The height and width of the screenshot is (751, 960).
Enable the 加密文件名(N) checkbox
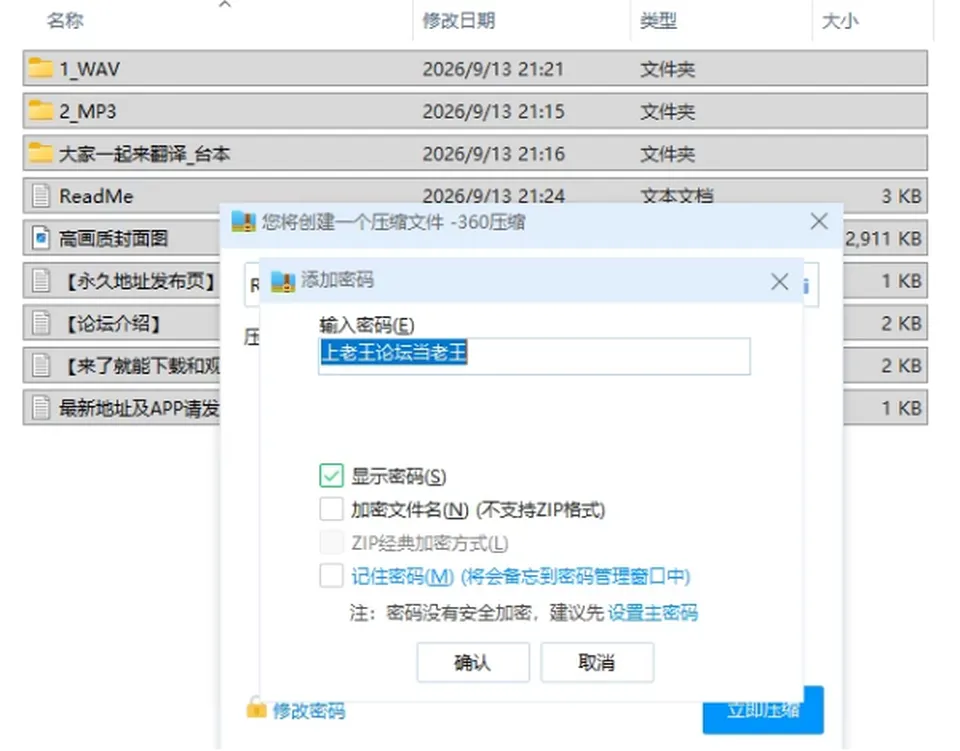click(331, 509)
